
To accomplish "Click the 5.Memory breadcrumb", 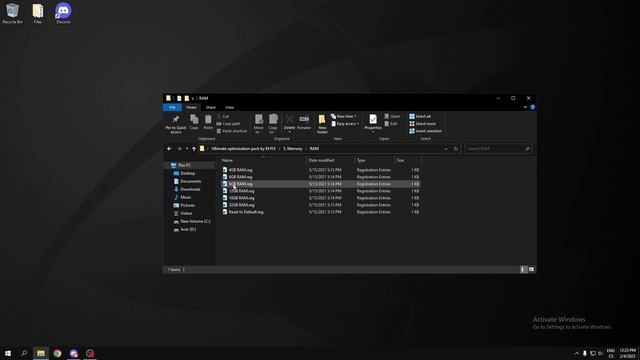I will point(293,149).
